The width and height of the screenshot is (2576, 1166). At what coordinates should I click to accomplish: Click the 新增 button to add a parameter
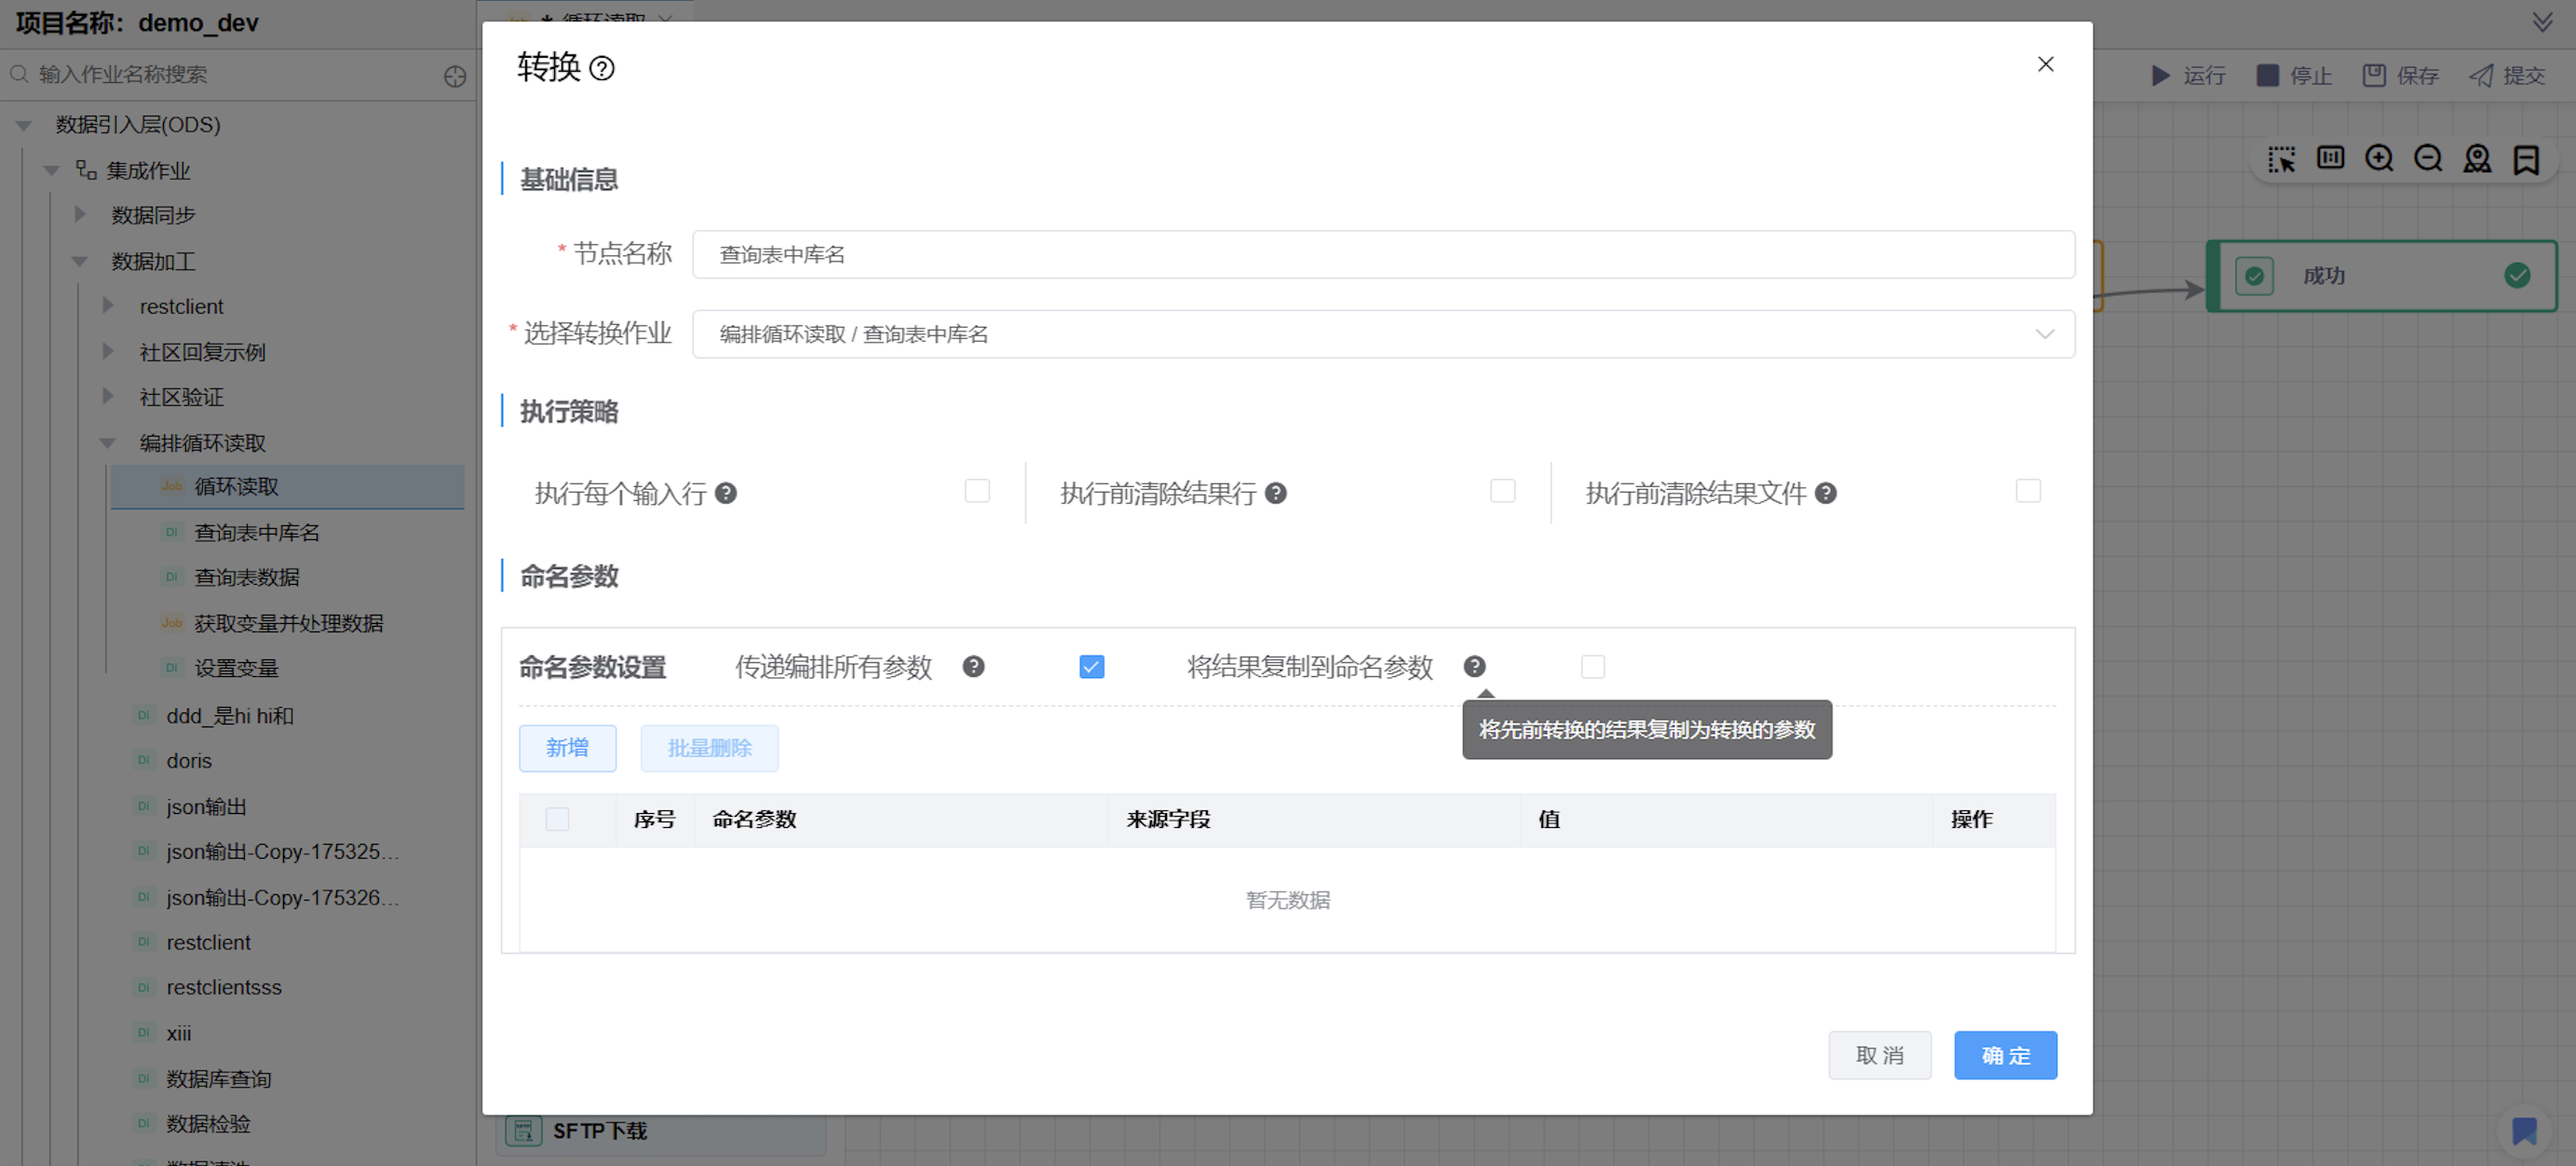[x=567, y=748]
